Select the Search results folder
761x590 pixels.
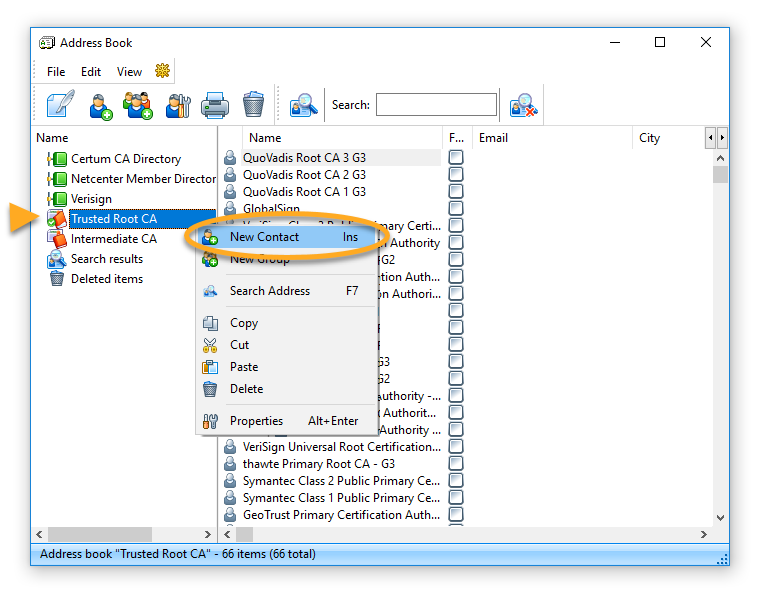(107, 259)
